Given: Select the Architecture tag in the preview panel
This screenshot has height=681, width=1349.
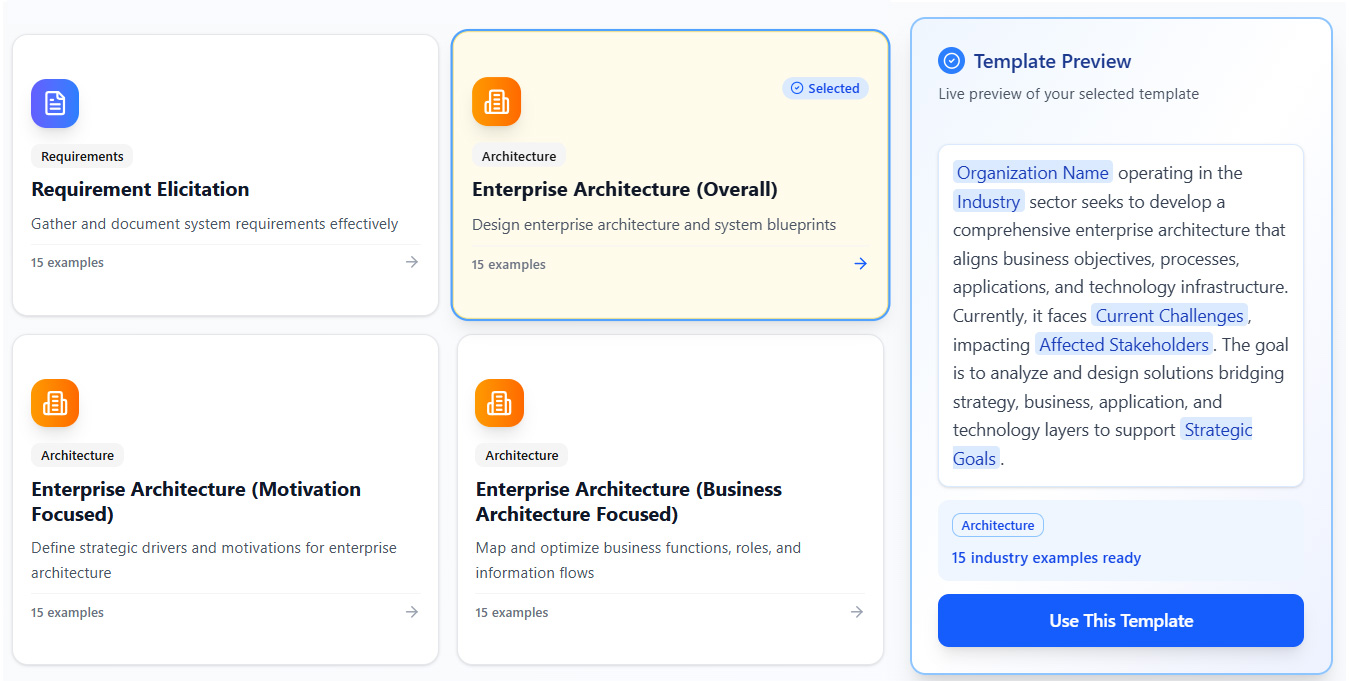Looking at the screenshot, I should point(997,525).
